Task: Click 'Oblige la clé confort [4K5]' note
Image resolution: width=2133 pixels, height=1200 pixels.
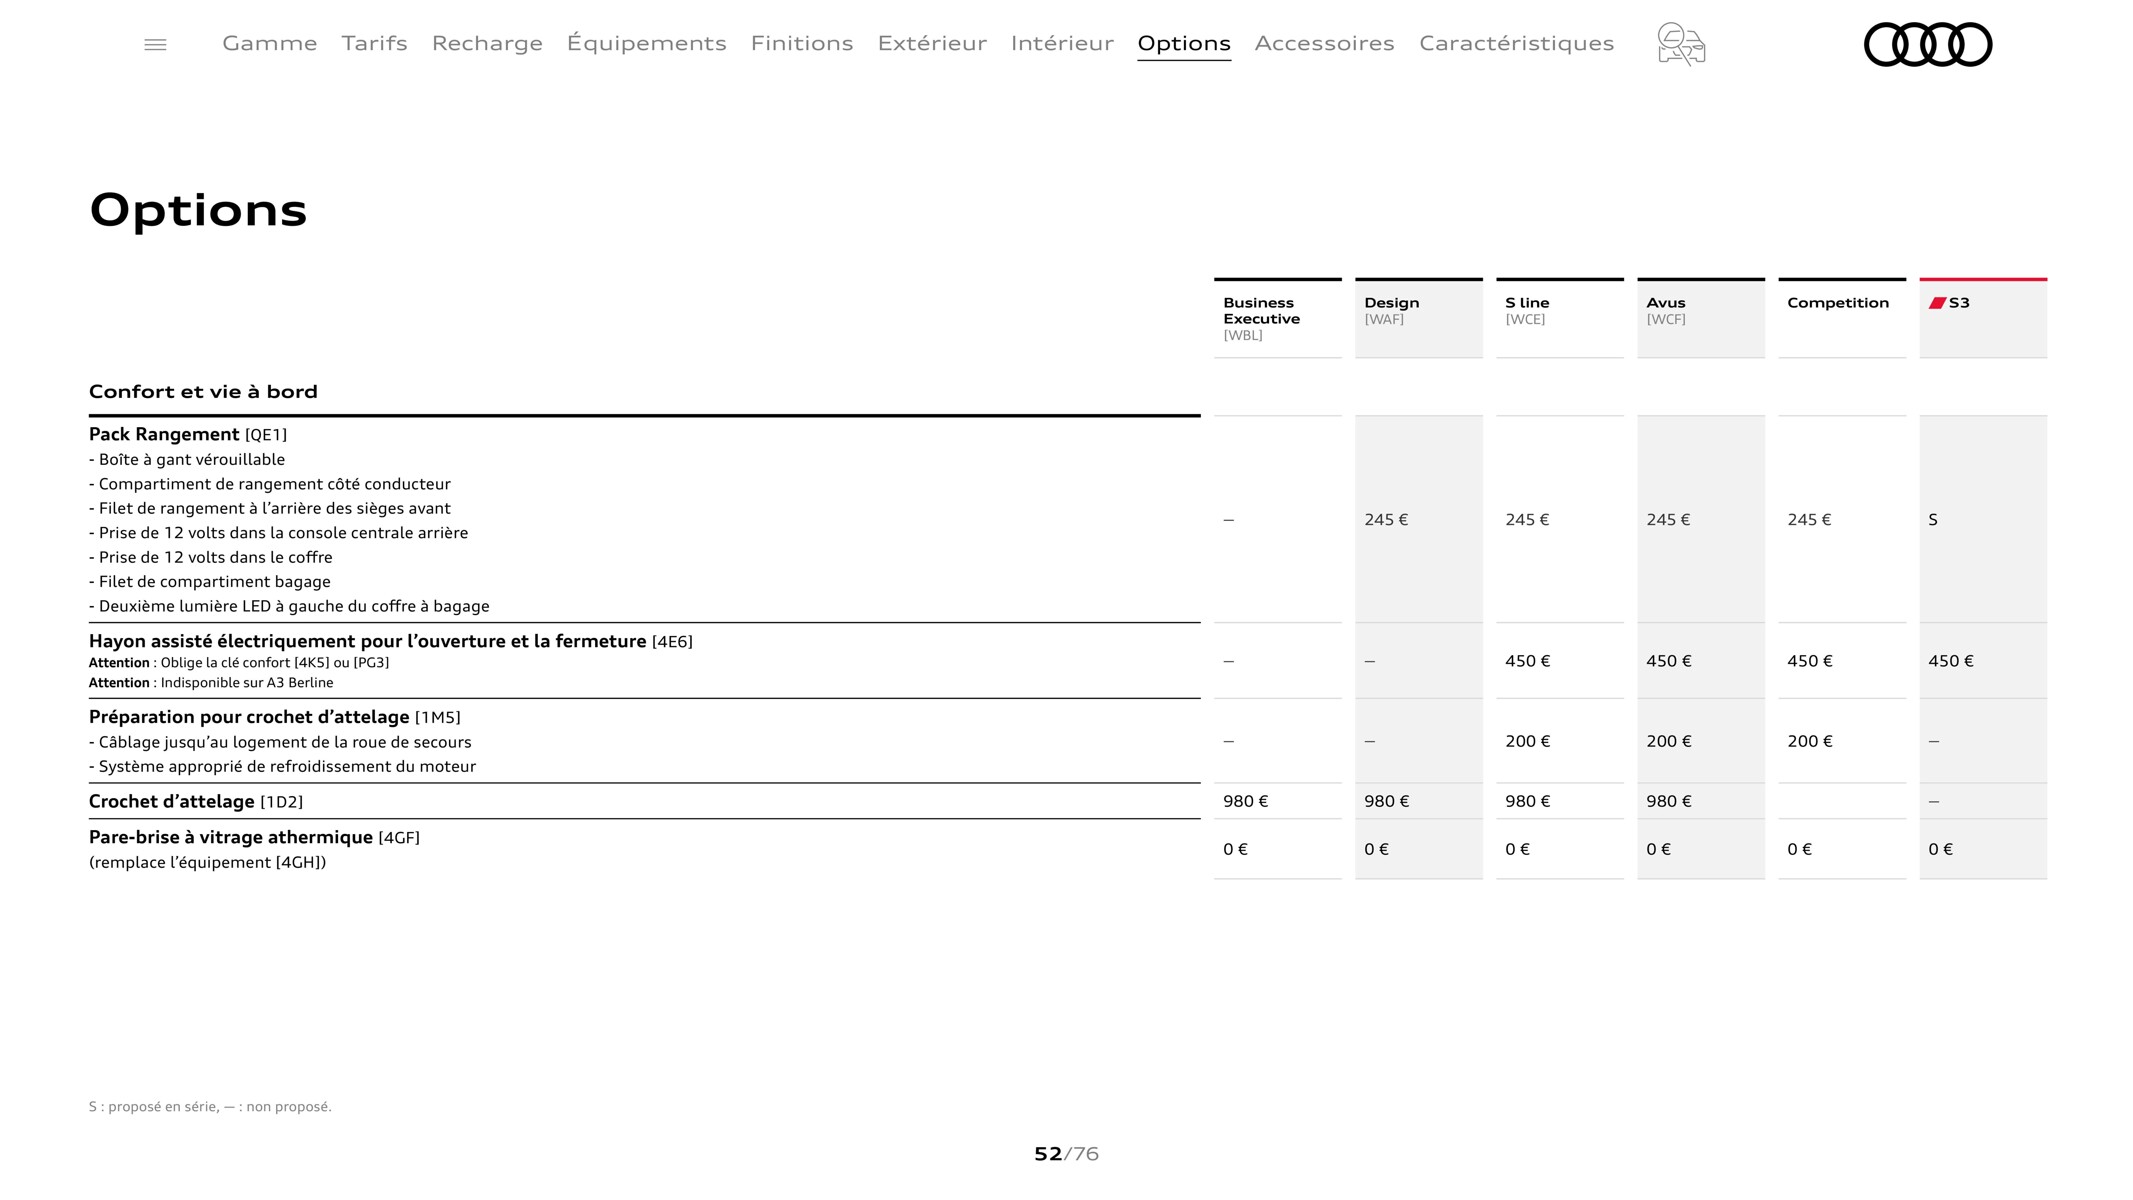Action: point(239,663)
